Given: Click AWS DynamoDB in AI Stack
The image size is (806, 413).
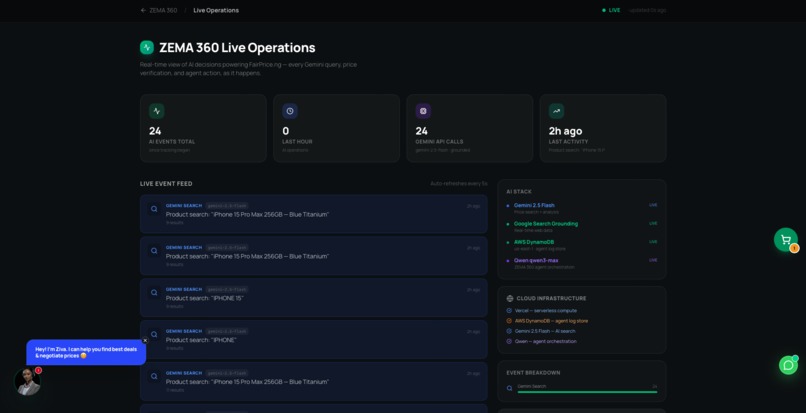Looking at the screenshot, I should tap(534, 242).
